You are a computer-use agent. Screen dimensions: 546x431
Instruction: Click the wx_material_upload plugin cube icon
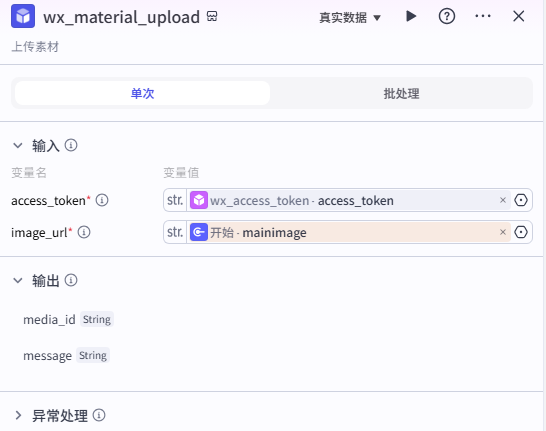click(x=23, y=16)
